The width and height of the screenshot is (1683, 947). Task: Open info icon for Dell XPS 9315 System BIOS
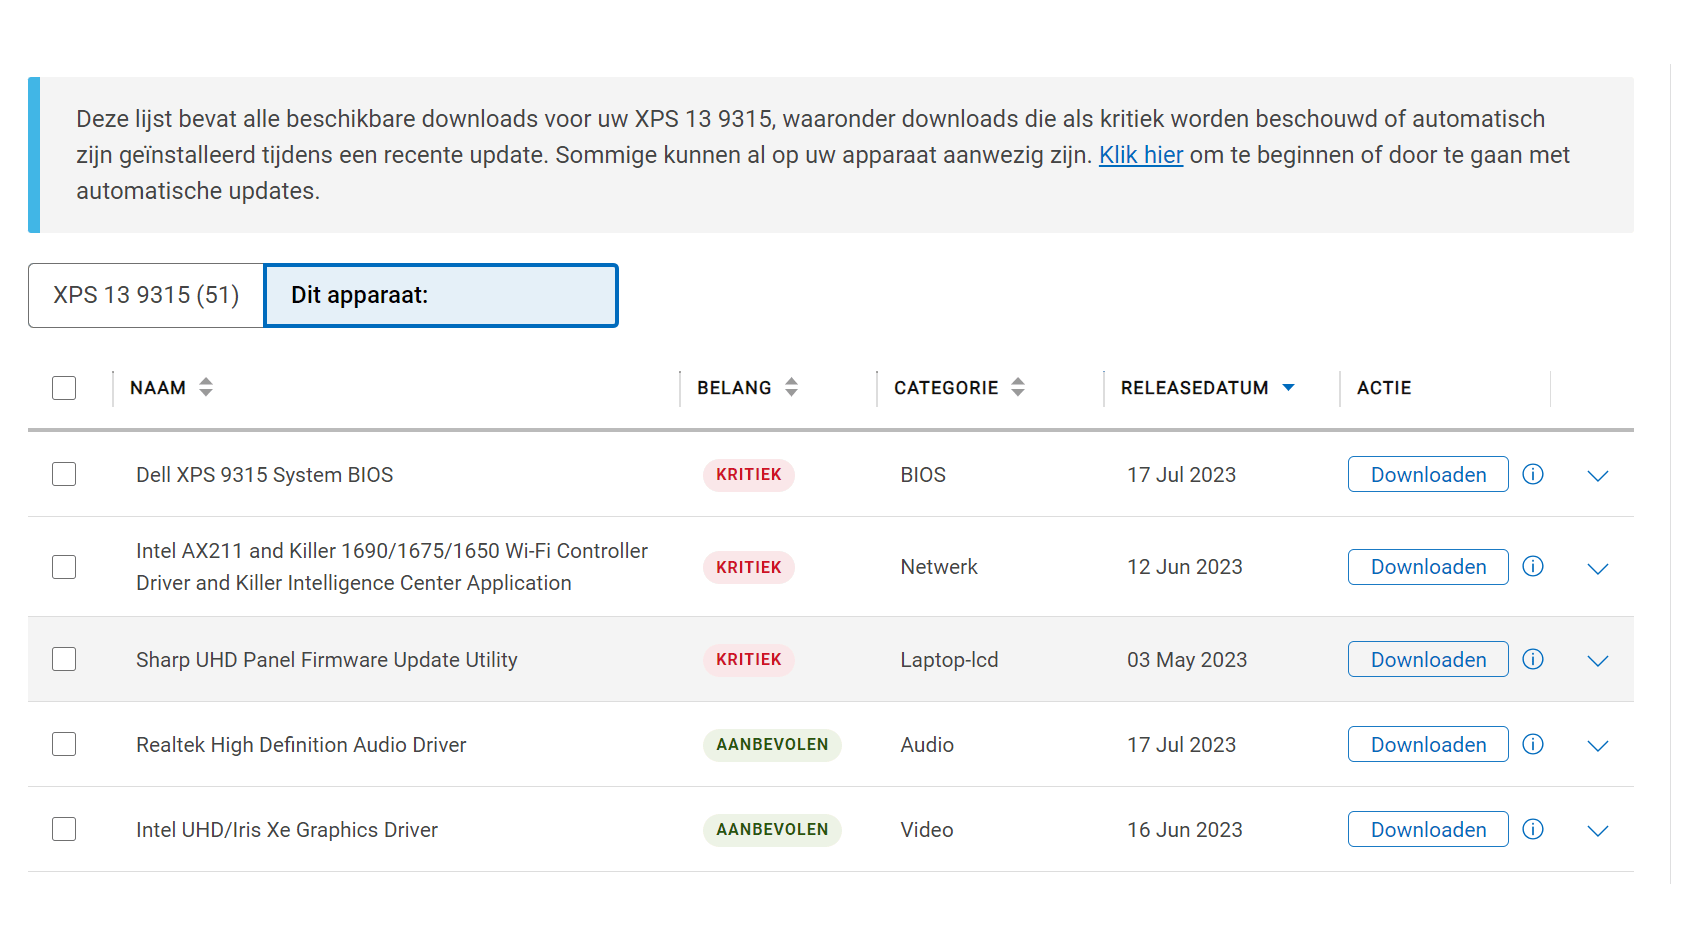pyautogui.click(x=1533, y=474)
